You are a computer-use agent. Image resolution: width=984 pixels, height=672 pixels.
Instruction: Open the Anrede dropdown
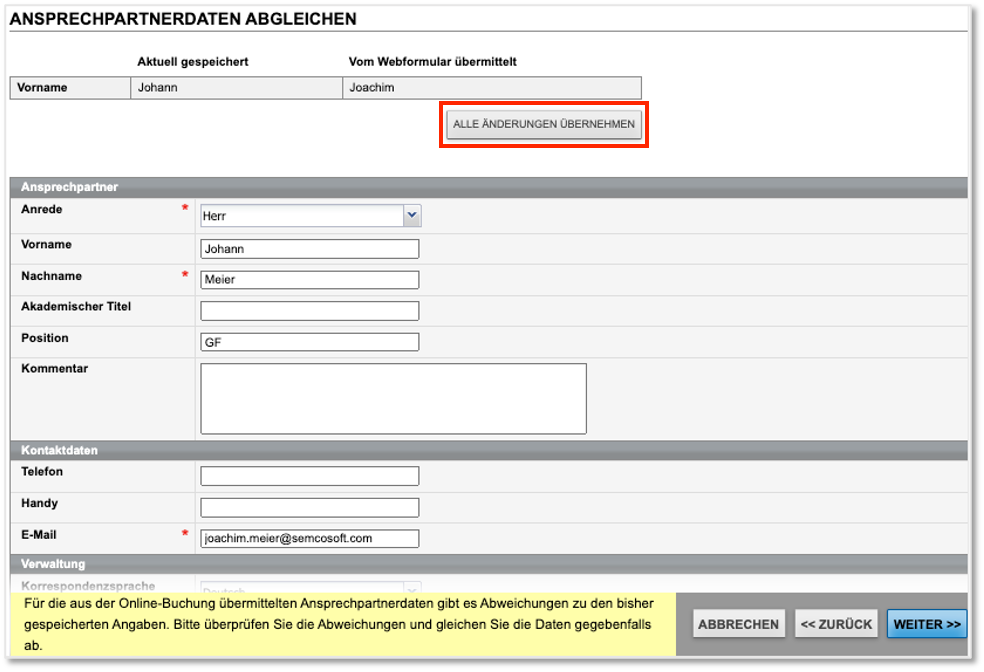(310, 216)
